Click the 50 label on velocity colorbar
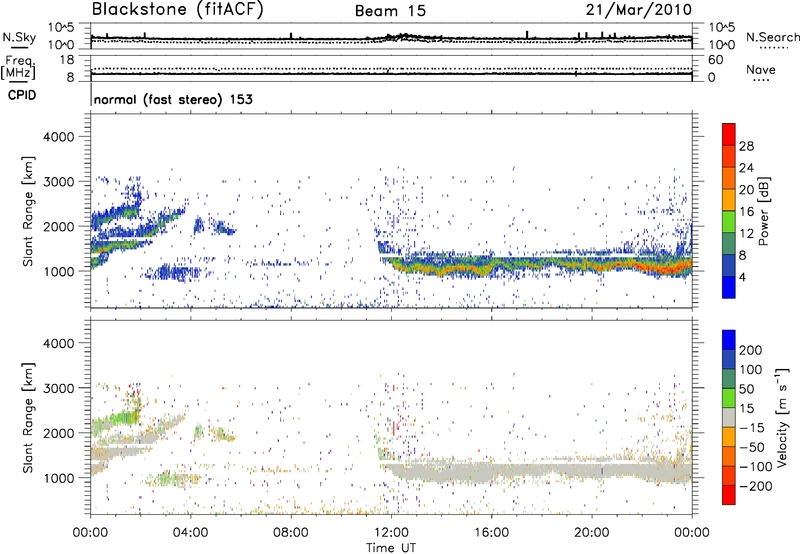 (746, 389)
